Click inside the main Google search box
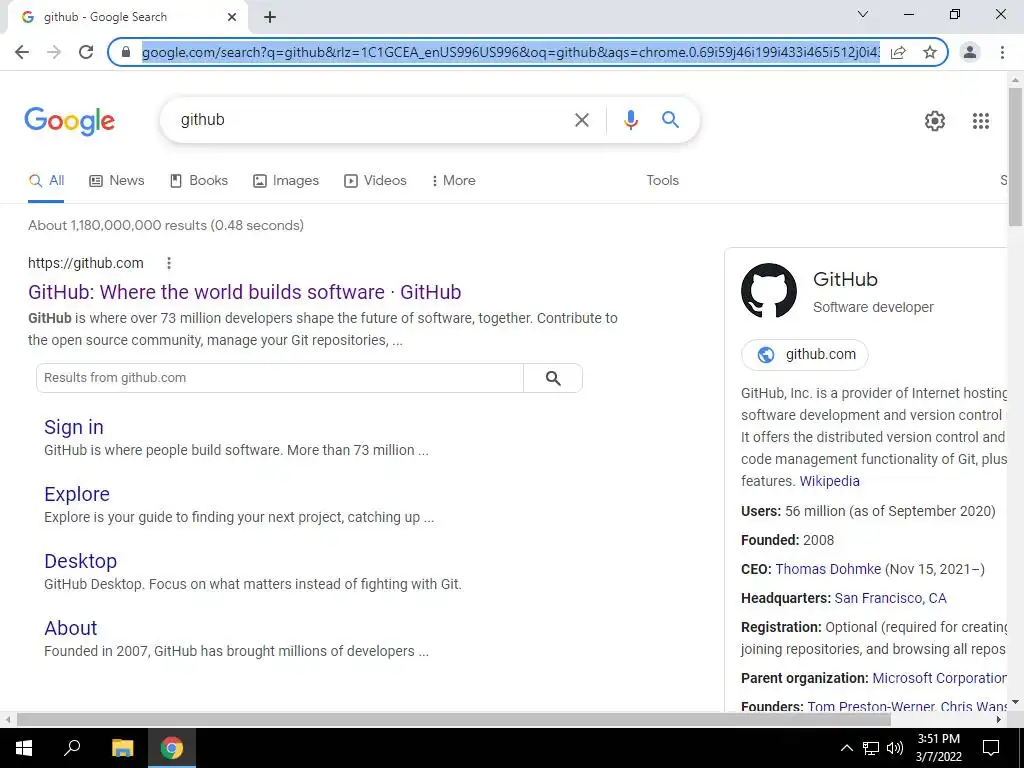1024x768 pixels. pyautogui.click(x=372, y=120)
